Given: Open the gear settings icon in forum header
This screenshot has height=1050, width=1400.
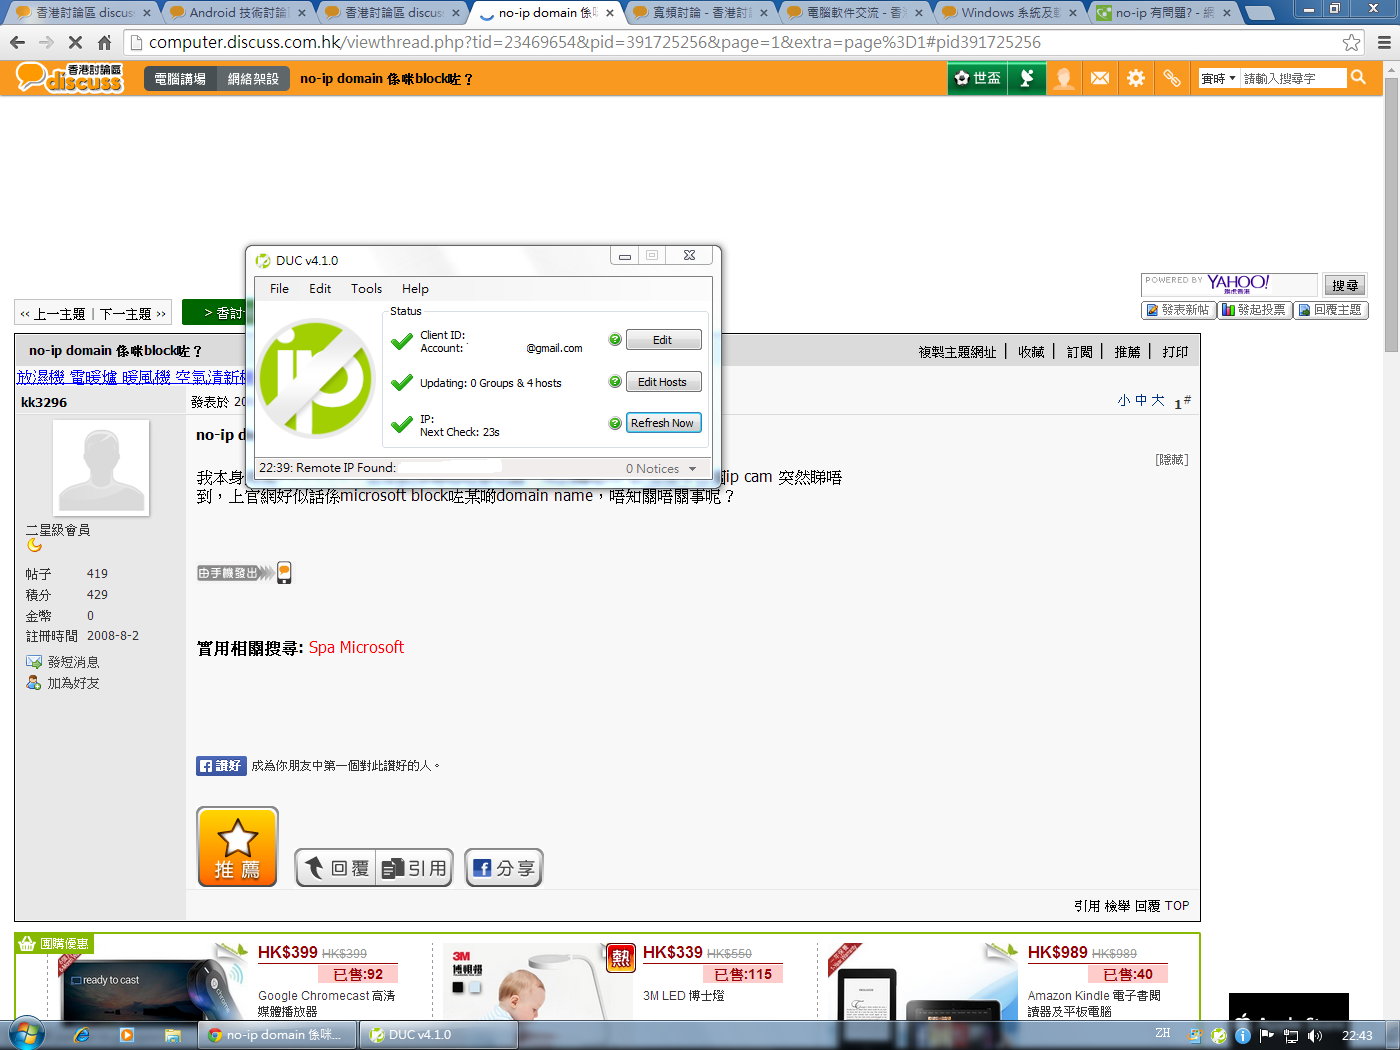Looking at the screenshot, I should pyautogui.click(x=1136, y=78).
